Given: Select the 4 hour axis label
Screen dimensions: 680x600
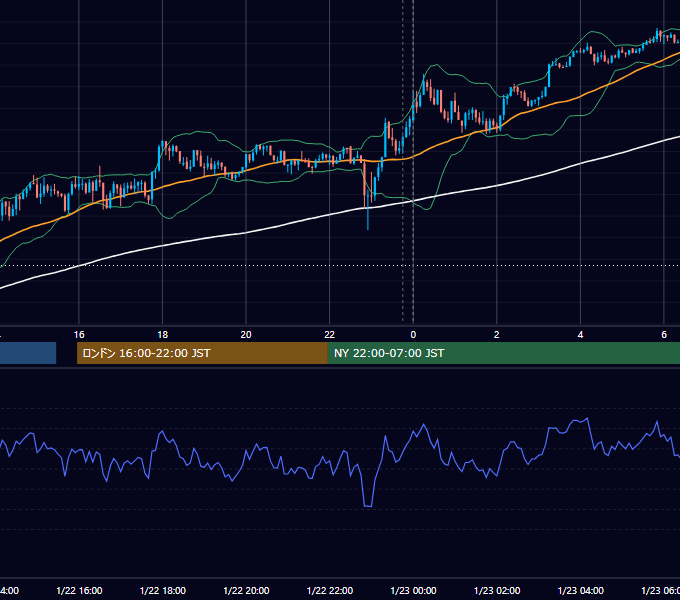Looking at the screenshot, I should point(580,335).
